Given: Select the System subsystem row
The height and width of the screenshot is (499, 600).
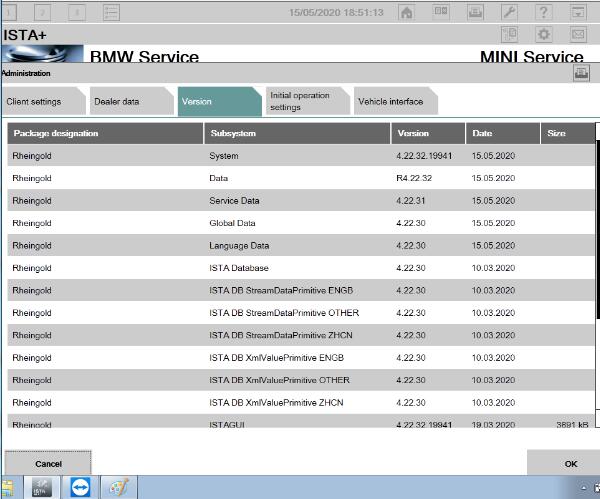Looking at the screenshot, I should (301, 156).
